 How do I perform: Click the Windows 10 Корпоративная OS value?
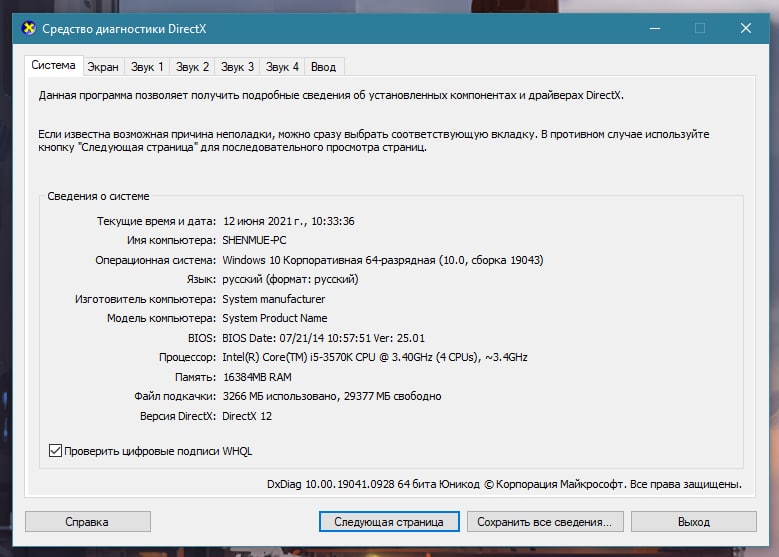point(383,260)
